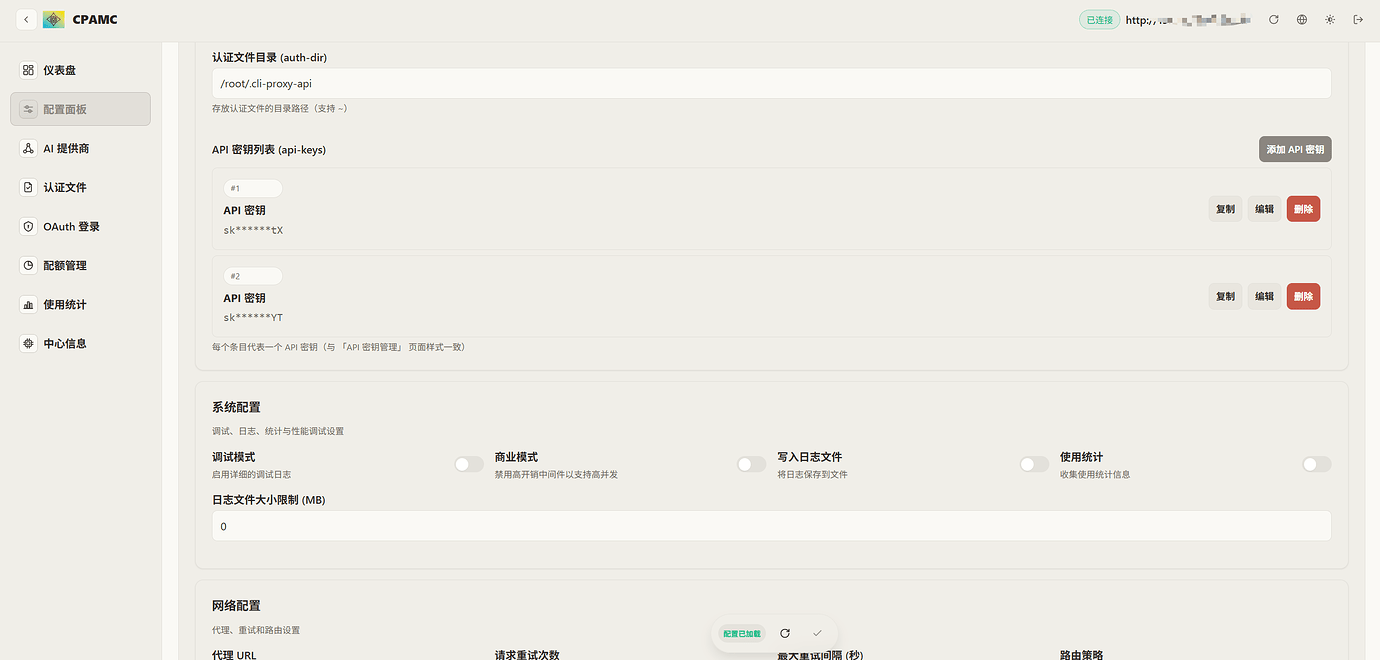Open the 配额管理 clock icon
This screenshot has height=660, width=1380.
point(28,265)
